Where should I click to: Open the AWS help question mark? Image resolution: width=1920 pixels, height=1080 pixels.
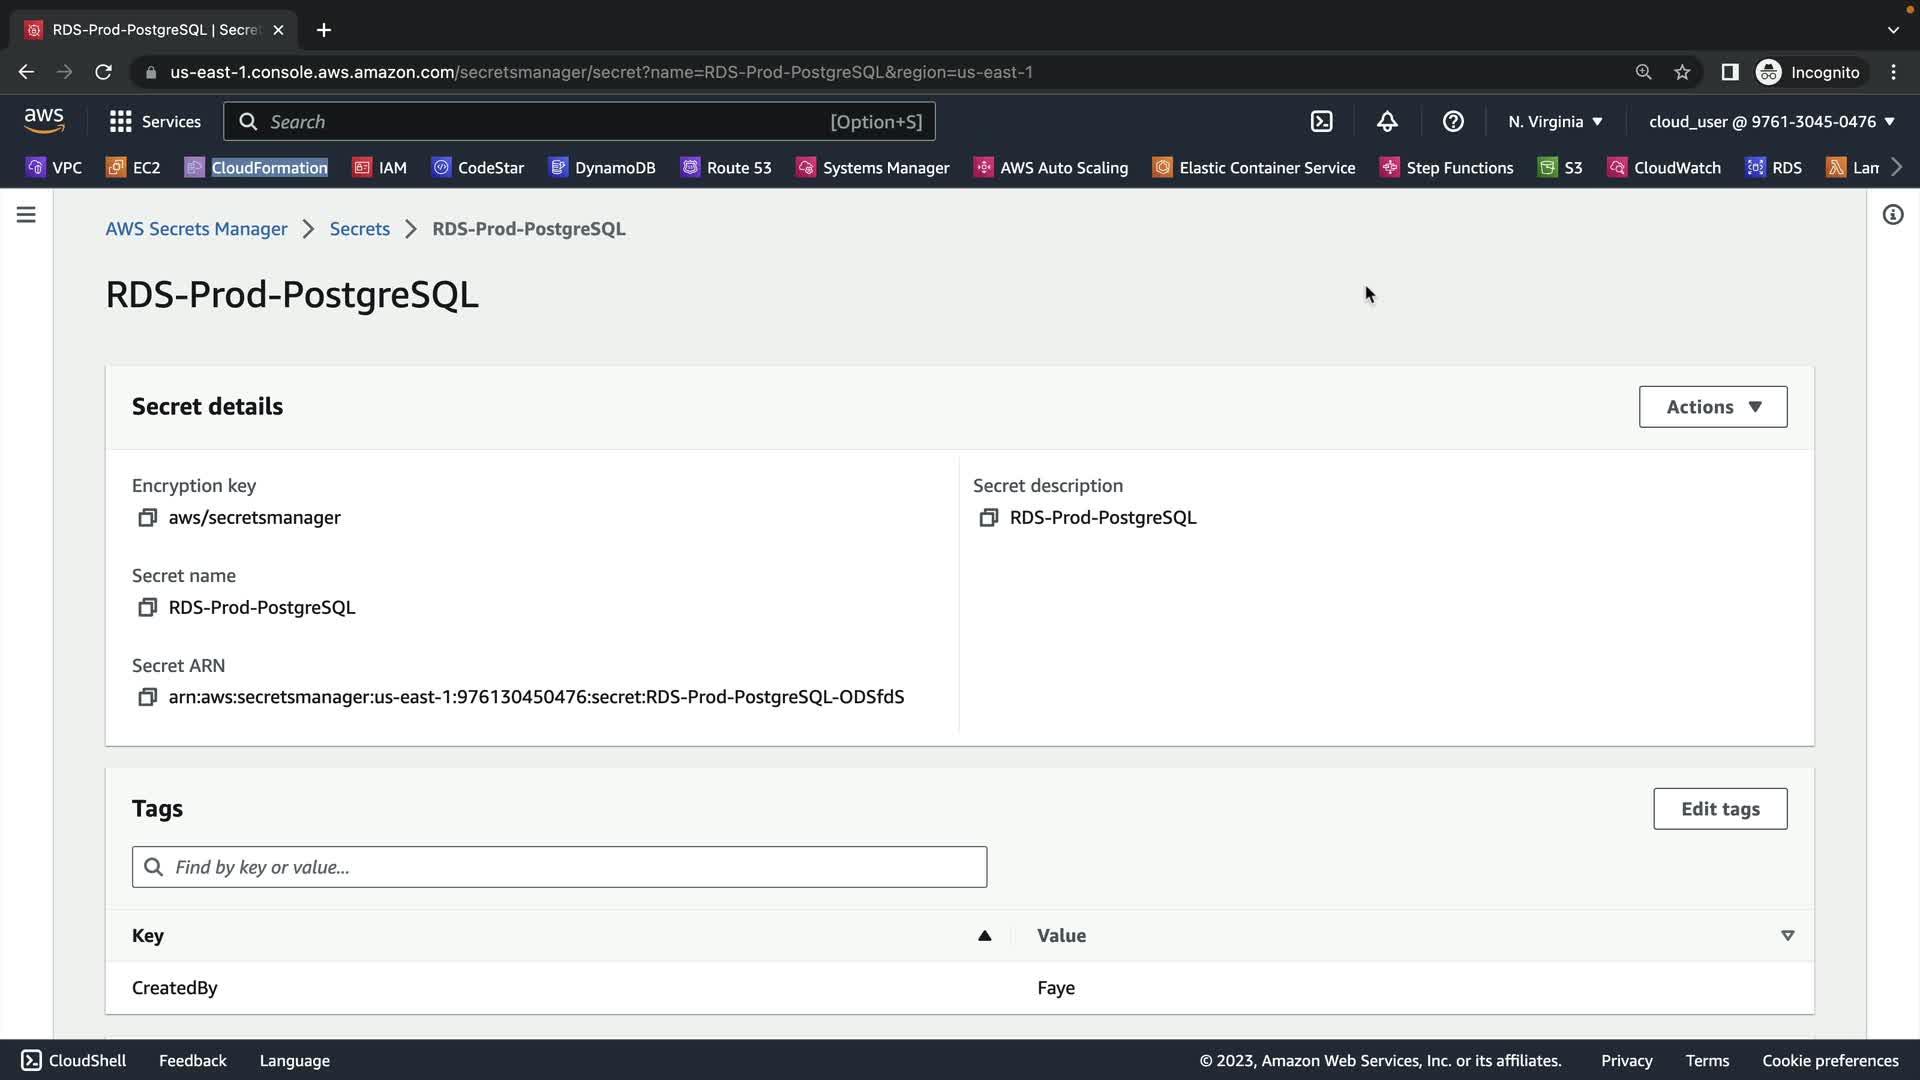click(x=1453, y=121)
